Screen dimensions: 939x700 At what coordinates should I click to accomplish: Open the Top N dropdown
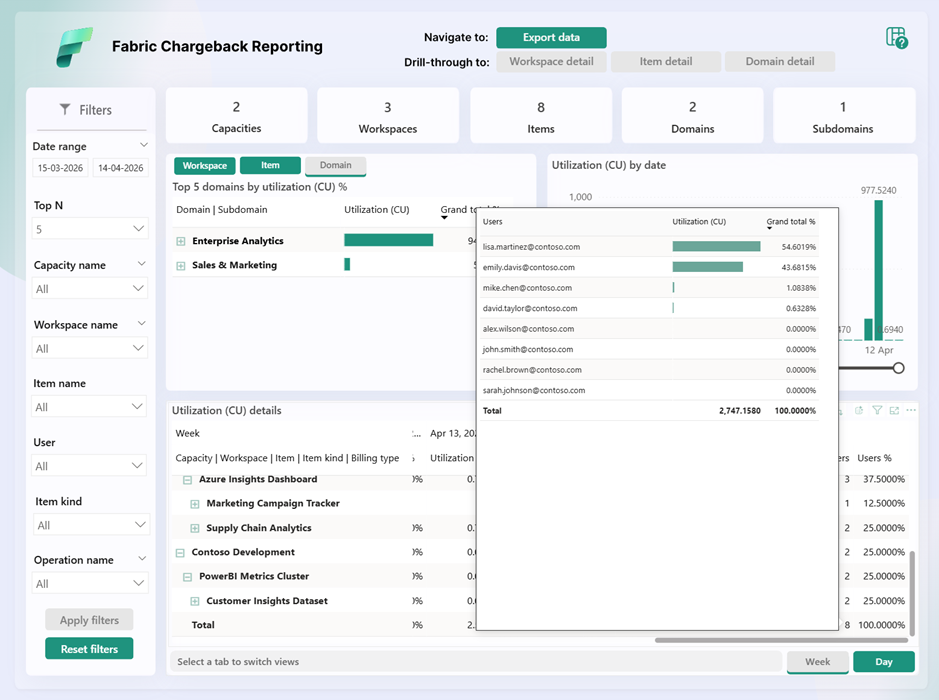pyautogui.click(x=90, y=229)
